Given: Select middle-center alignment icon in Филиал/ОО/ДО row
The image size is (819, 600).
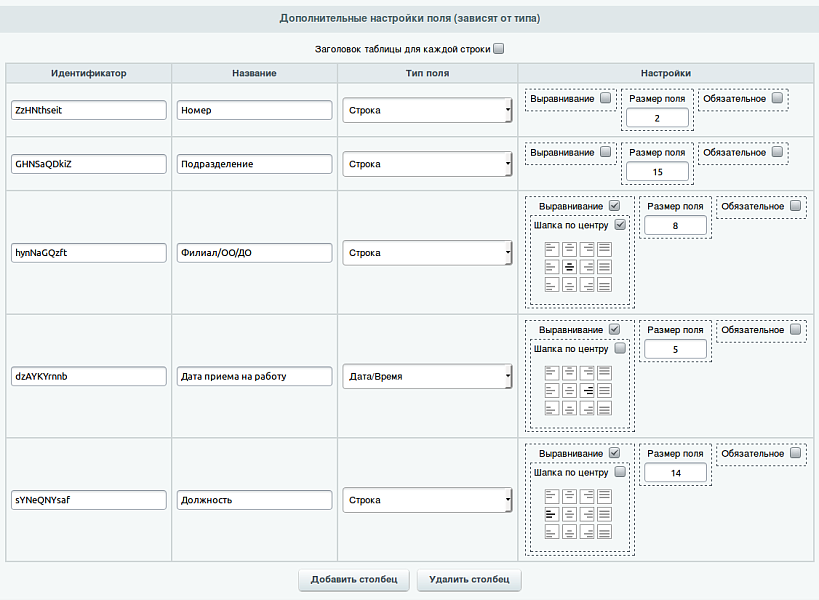Looking at the screenshot, I should pyautogui.click(x=569, y=267).
